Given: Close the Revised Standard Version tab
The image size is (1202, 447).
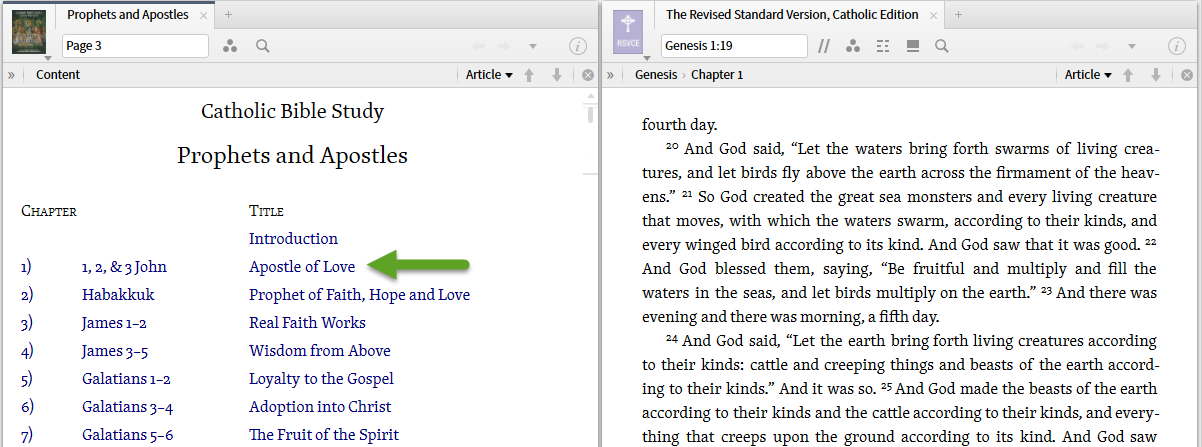Looking at the screenshot, I should (934, 15).
